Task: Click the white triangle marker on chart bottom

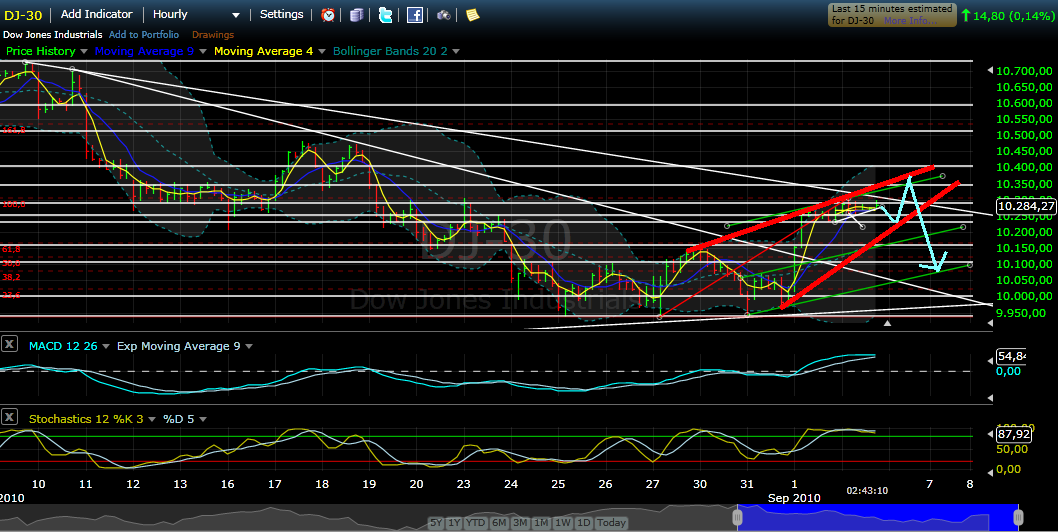Action: click(887, 323)
